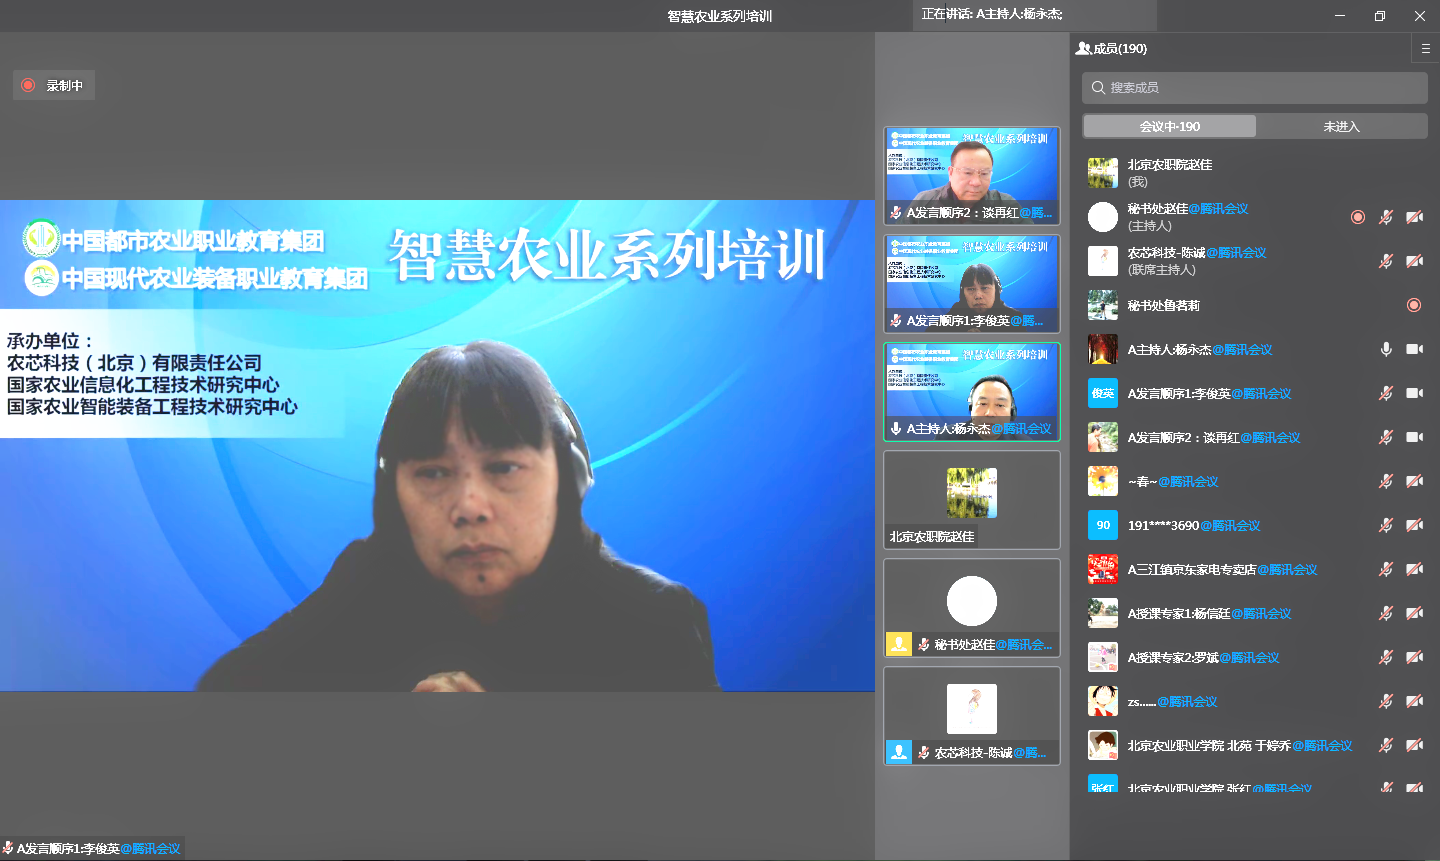
Task: Restore the window size from title bar
Action: pos(1379,16)
